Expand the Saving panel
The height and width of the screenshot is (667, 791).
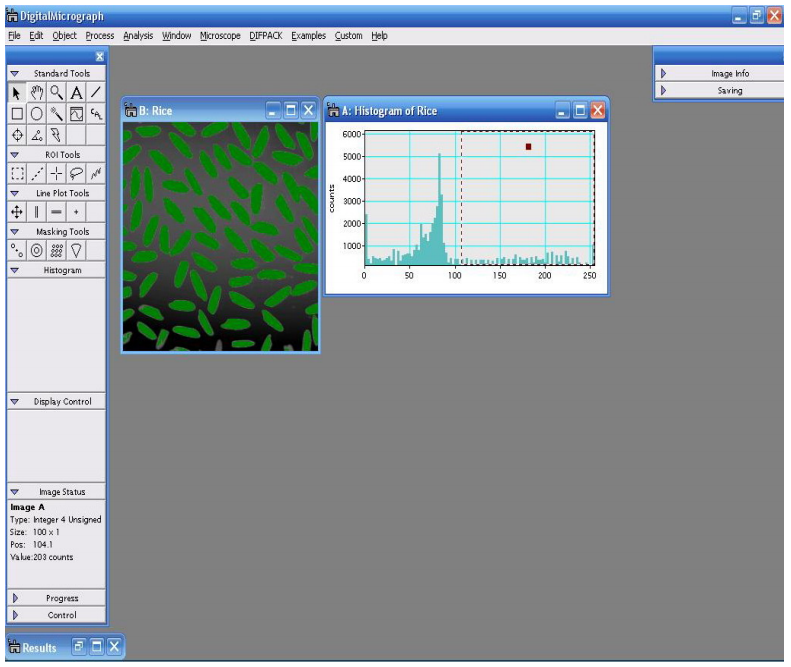point(663,90)
